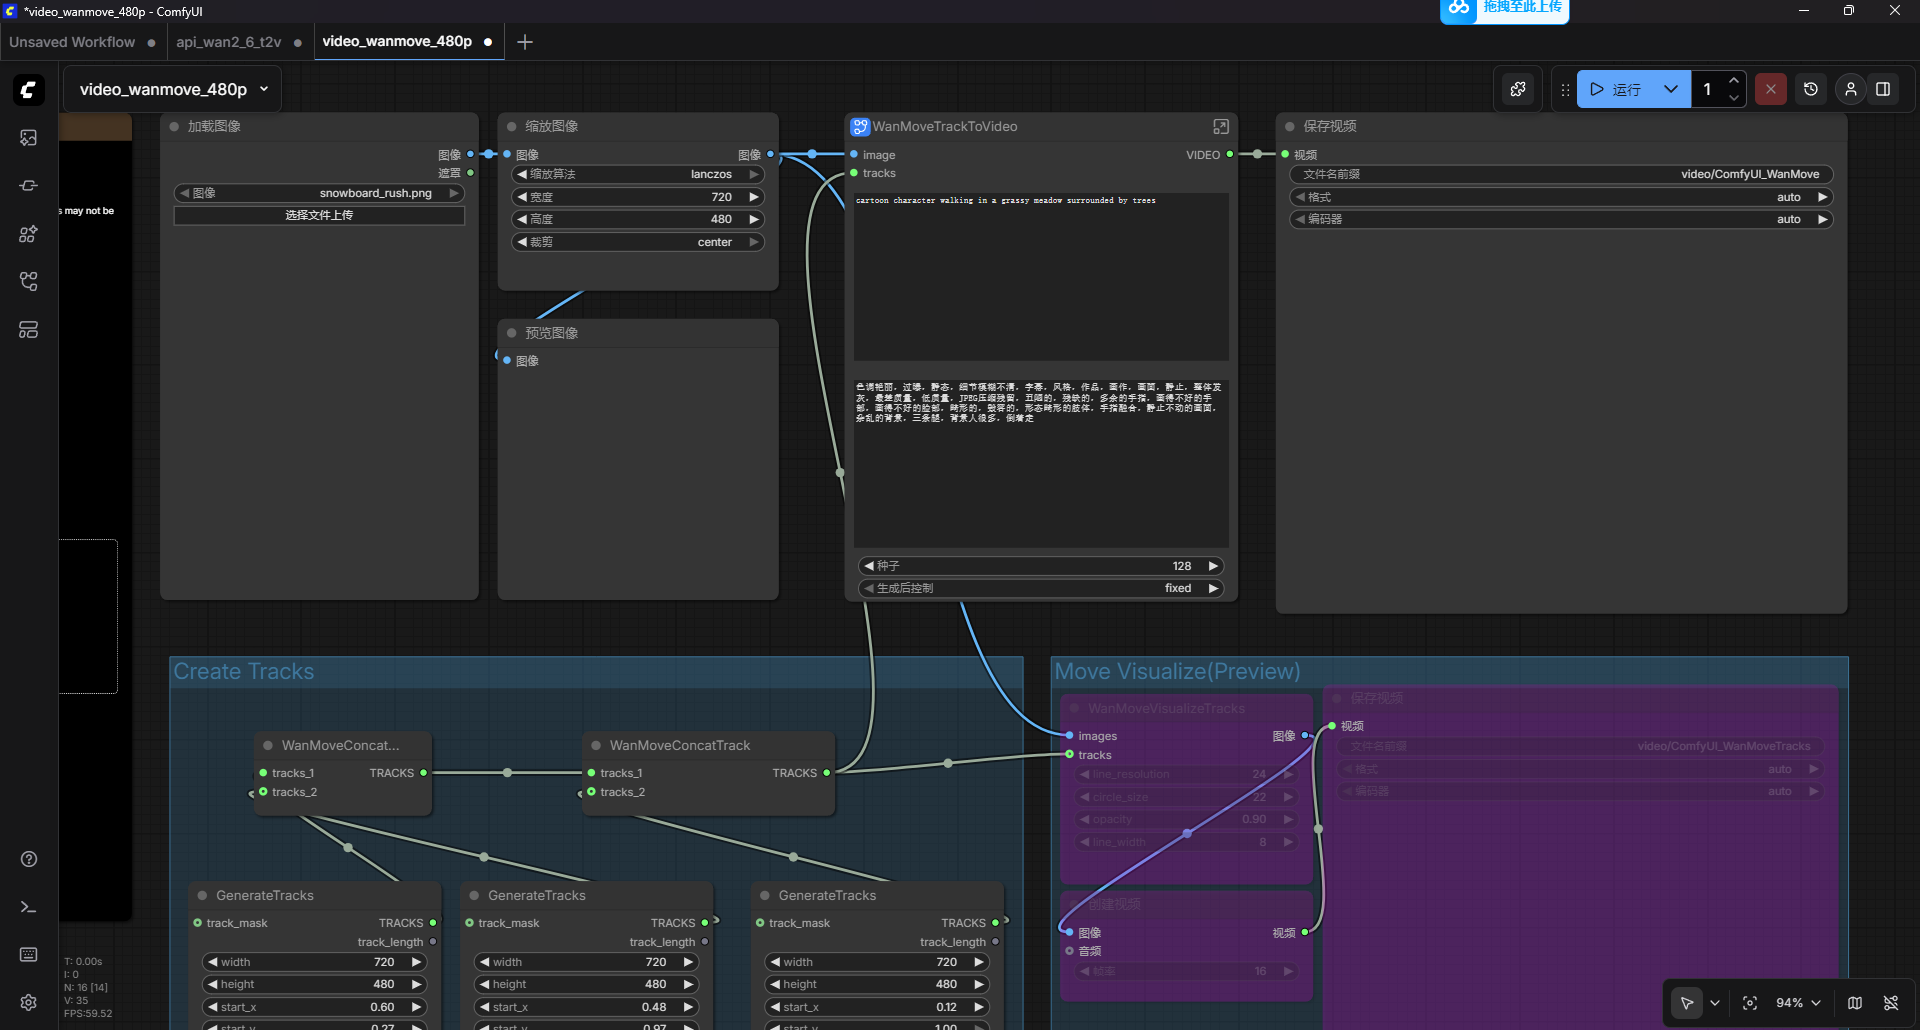Toggle the right side panel
The height and width of the screenshot is (1030, 1920).
point(1883,89)
